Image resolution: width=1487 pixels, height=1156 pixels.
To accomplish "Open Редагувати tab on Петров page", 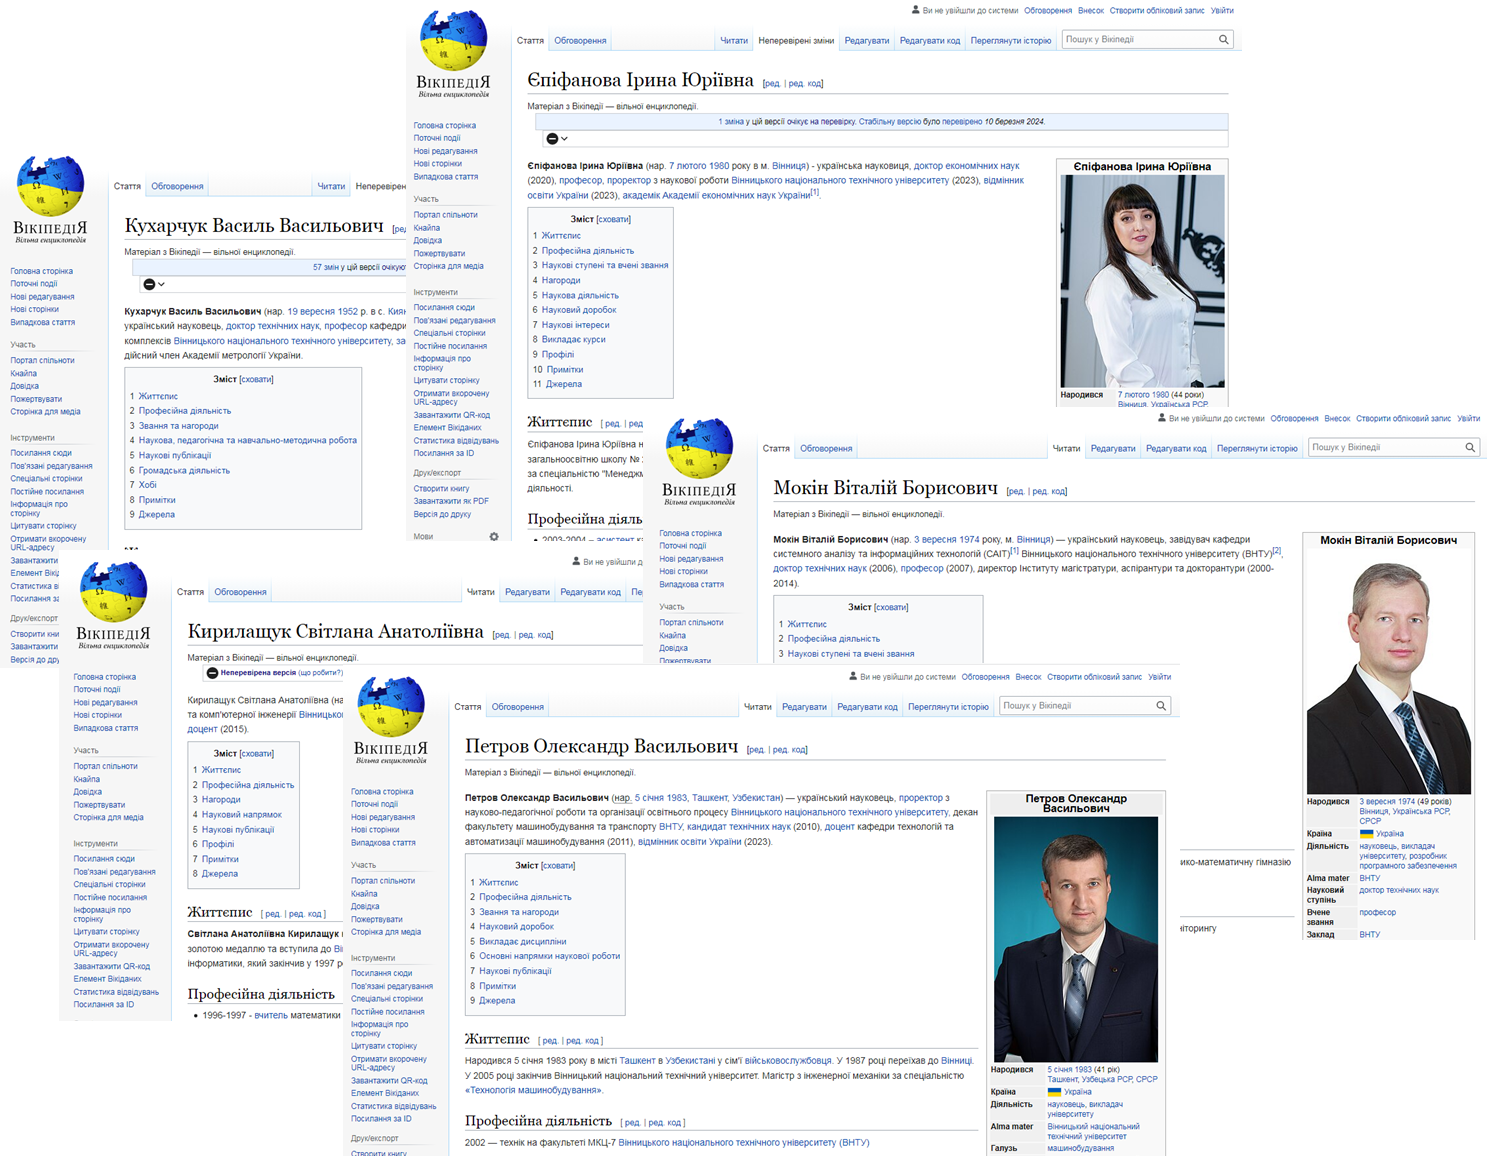I will tap(804, 707).
